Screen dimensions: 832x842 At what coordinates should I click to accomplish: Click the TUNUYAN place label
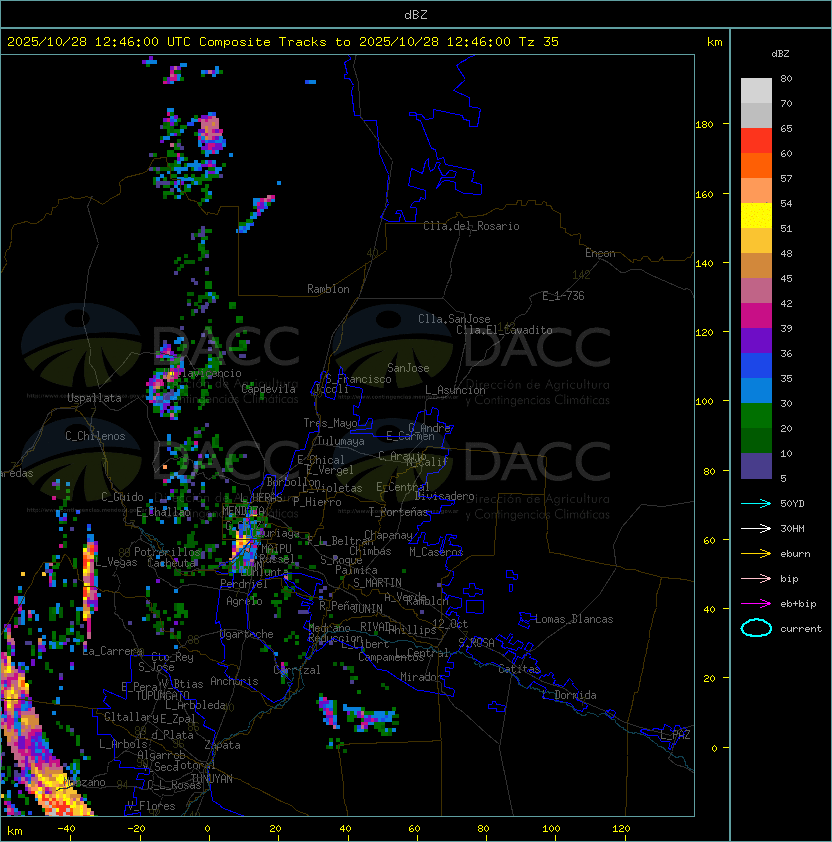click(x=212, y=779)
